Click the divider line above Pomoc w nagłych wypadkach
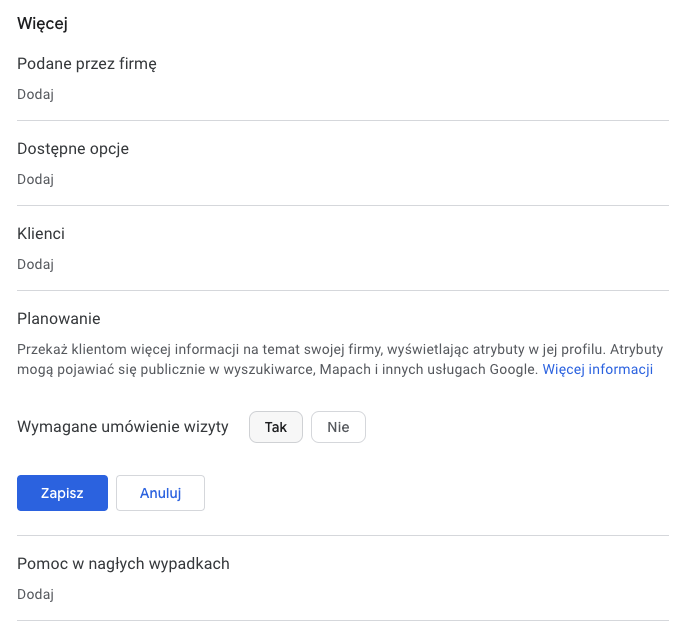This screenshot has width=675, height=634. [x=342, y=536]
